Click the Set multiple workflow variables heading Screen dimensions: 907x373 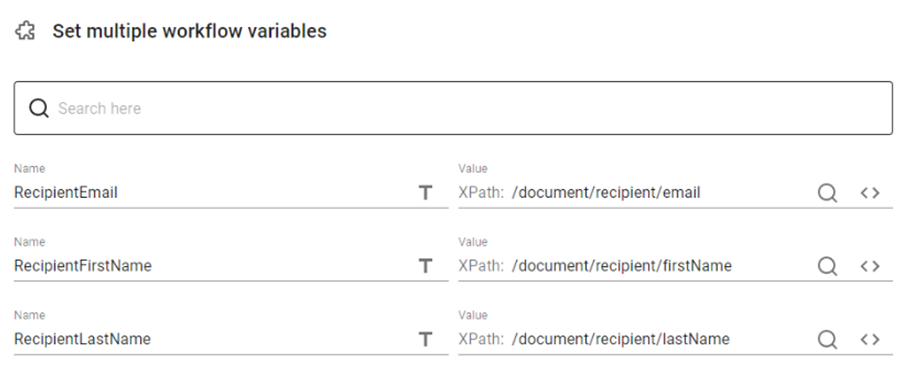tap(190, 31)
